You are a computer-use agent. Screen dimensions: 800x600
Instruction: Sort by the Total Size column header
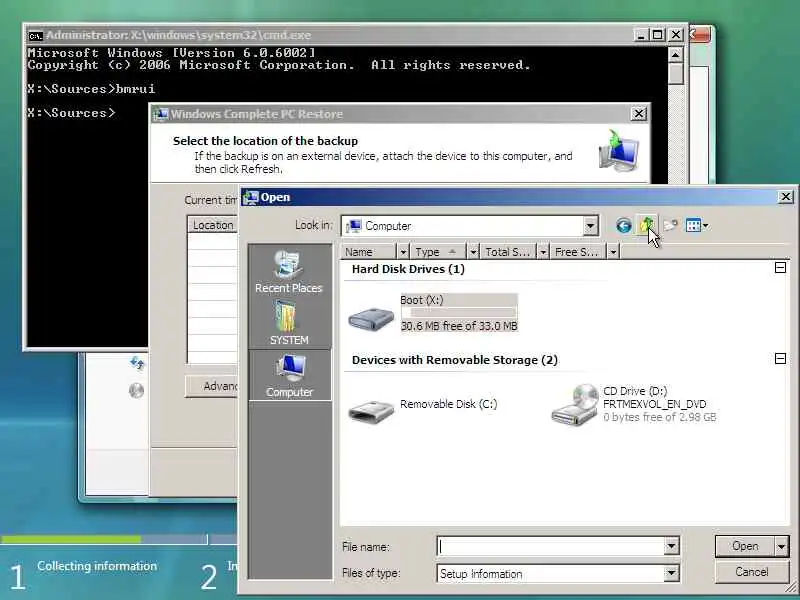(509, 252)
